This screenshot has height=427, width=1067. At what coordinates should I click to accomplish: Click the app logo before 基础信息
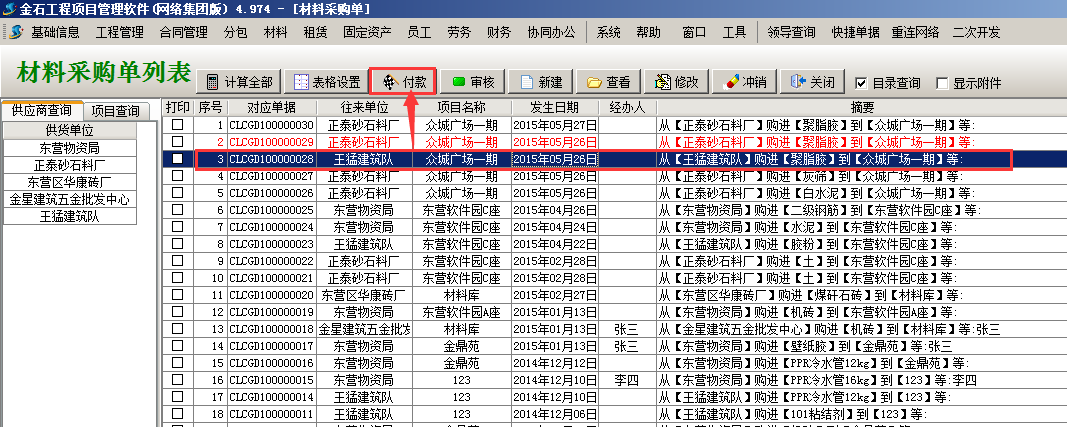point(16,32)
